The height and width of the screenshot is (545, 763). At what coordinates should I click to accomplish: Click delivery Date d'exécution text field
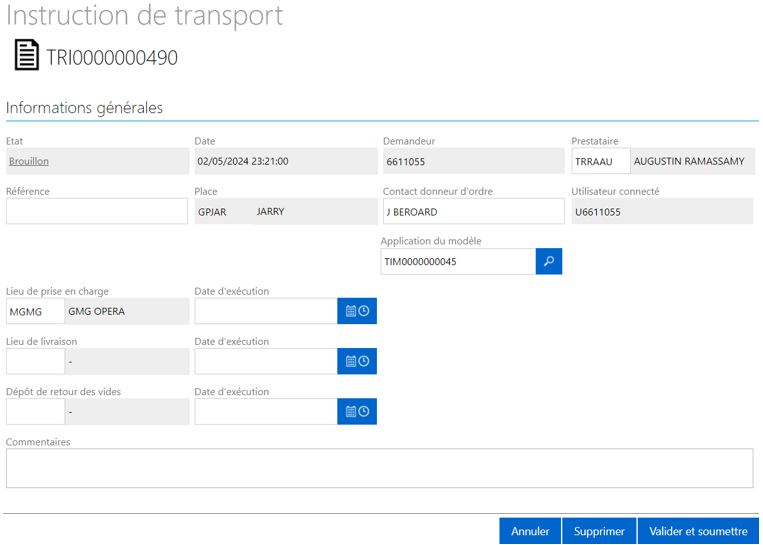click(266, 361)
